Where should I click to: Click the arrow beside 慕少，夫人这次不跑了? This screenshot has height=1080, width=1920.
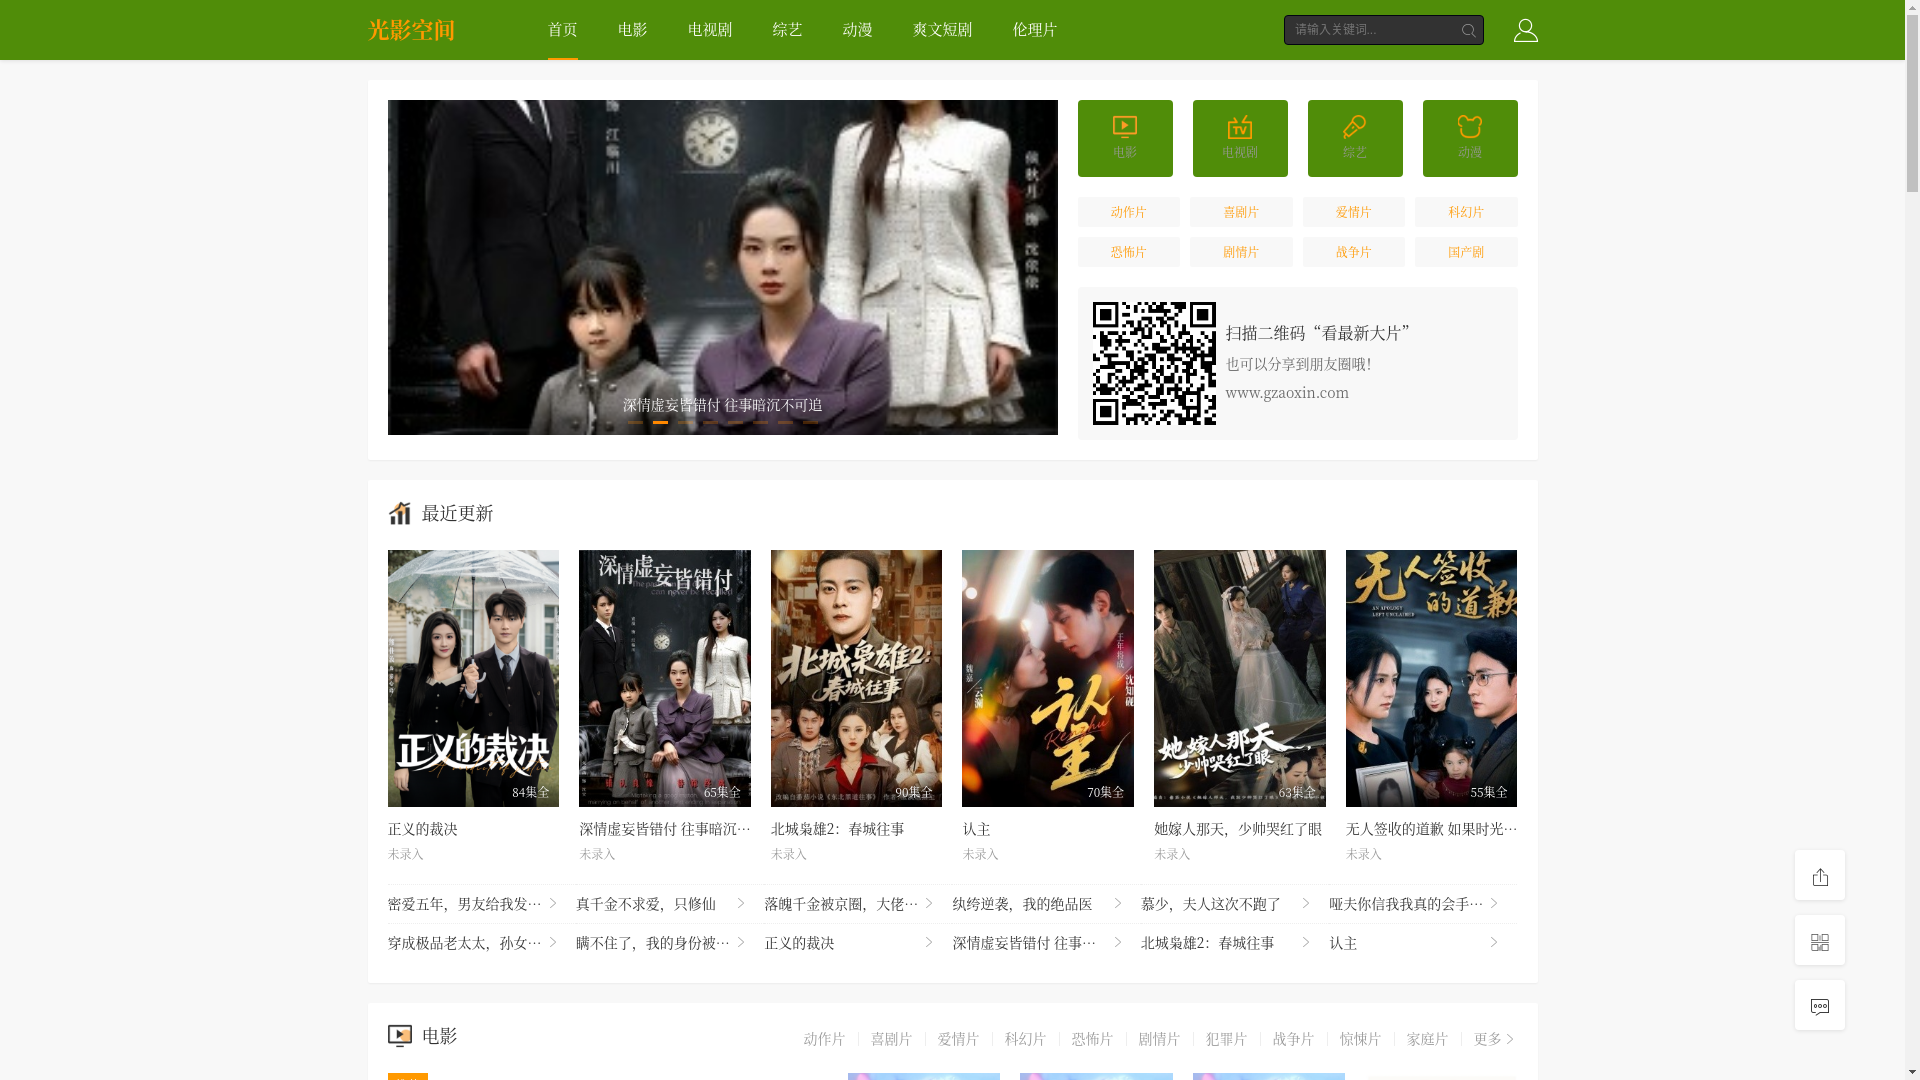[1305, 903]
